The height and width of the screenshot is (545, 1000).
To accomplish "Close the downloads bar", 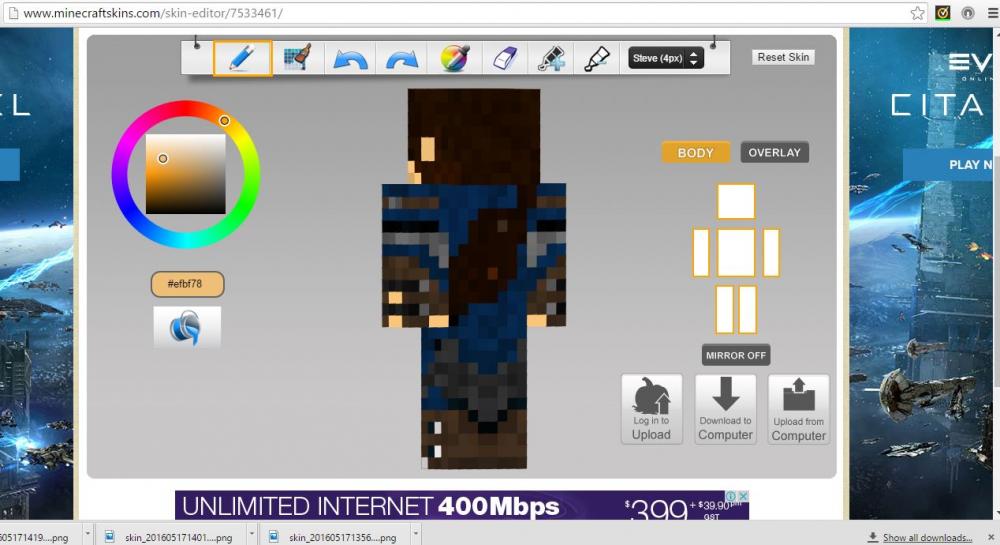I will coord(990,537).
